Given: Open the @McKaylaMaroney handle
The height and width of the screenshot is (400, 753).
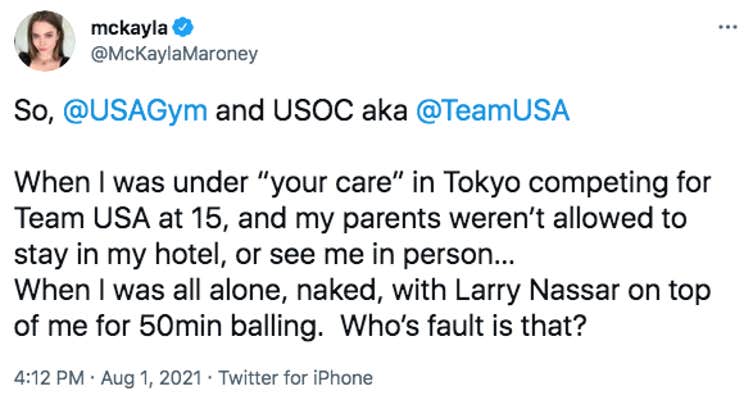Looking at the screenshot, I should click(151, 51).
